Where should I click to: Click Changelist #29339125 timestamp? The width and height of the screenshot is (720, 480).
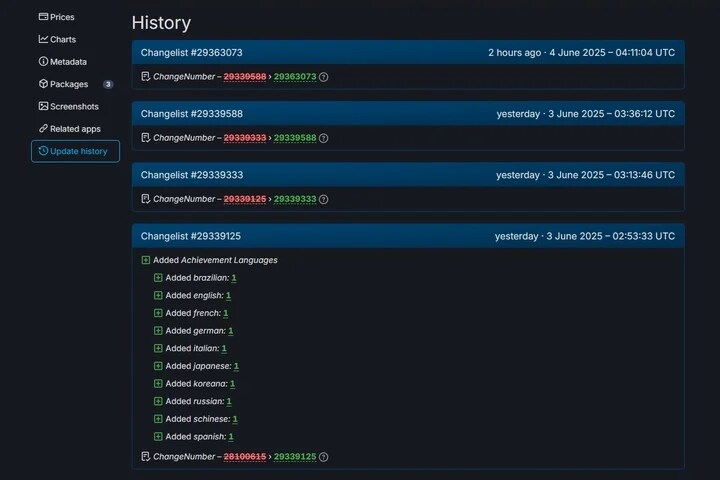(584, 237)
